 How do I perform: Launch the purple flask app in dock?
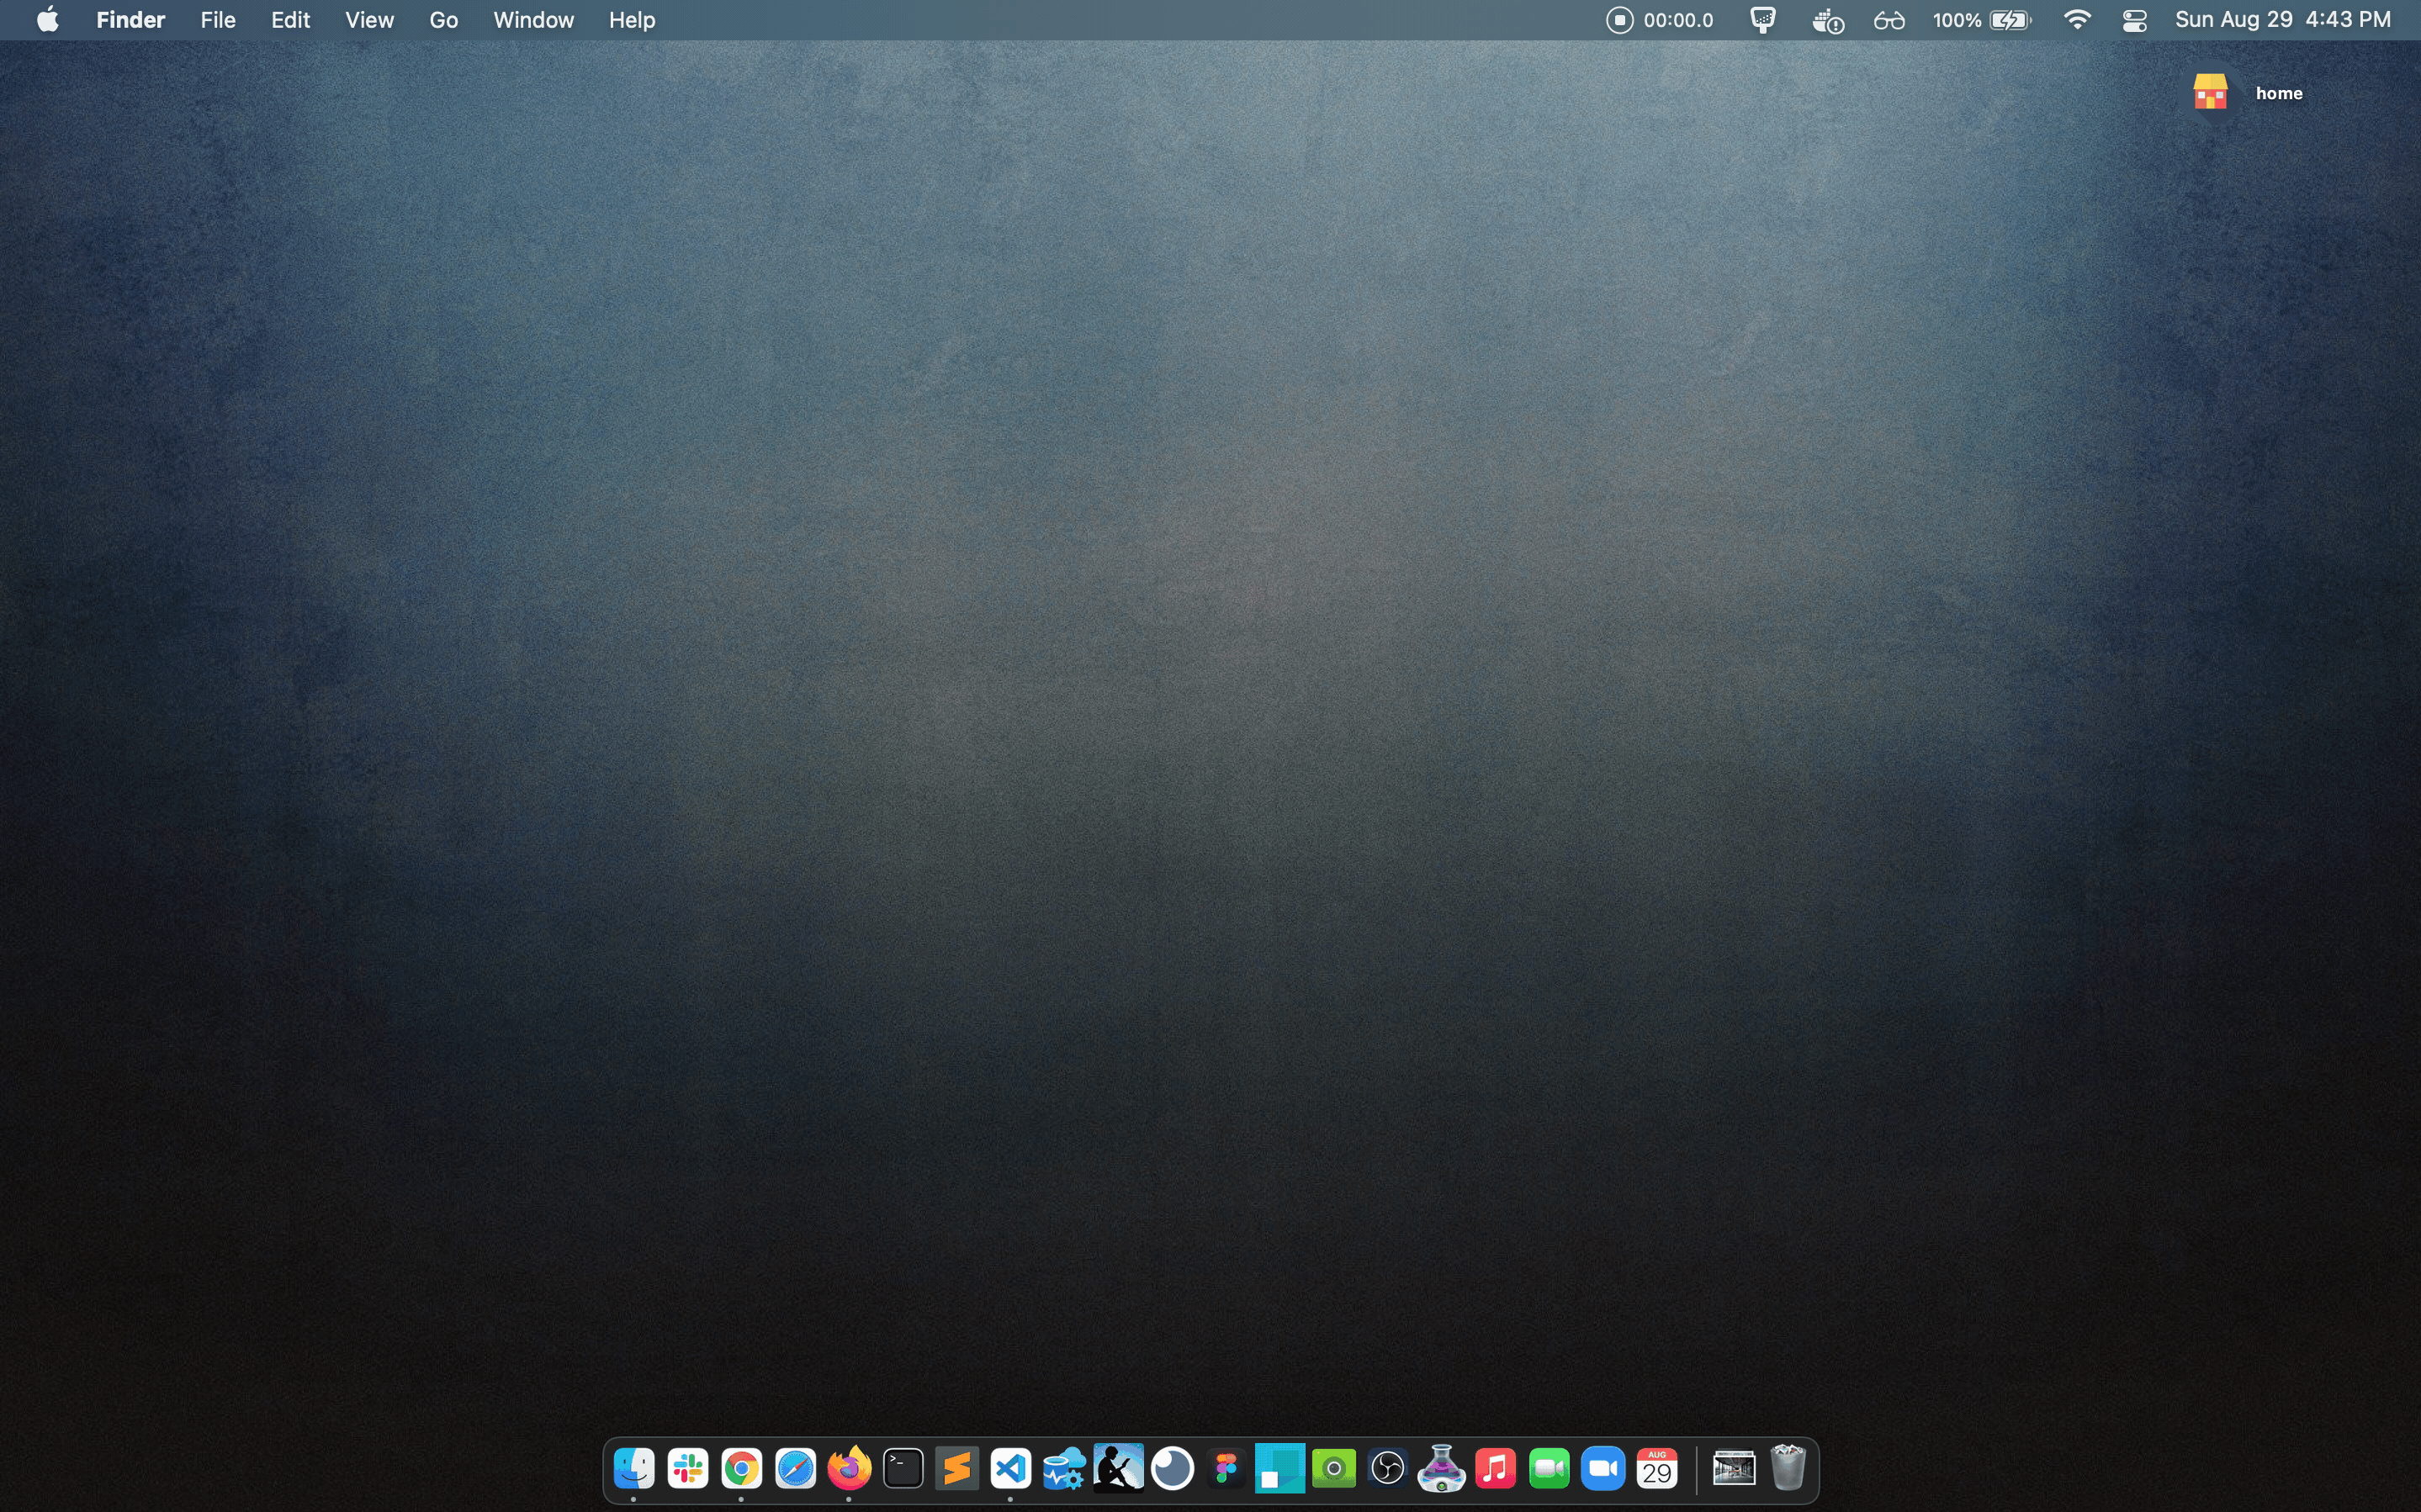point(1441,1468)
